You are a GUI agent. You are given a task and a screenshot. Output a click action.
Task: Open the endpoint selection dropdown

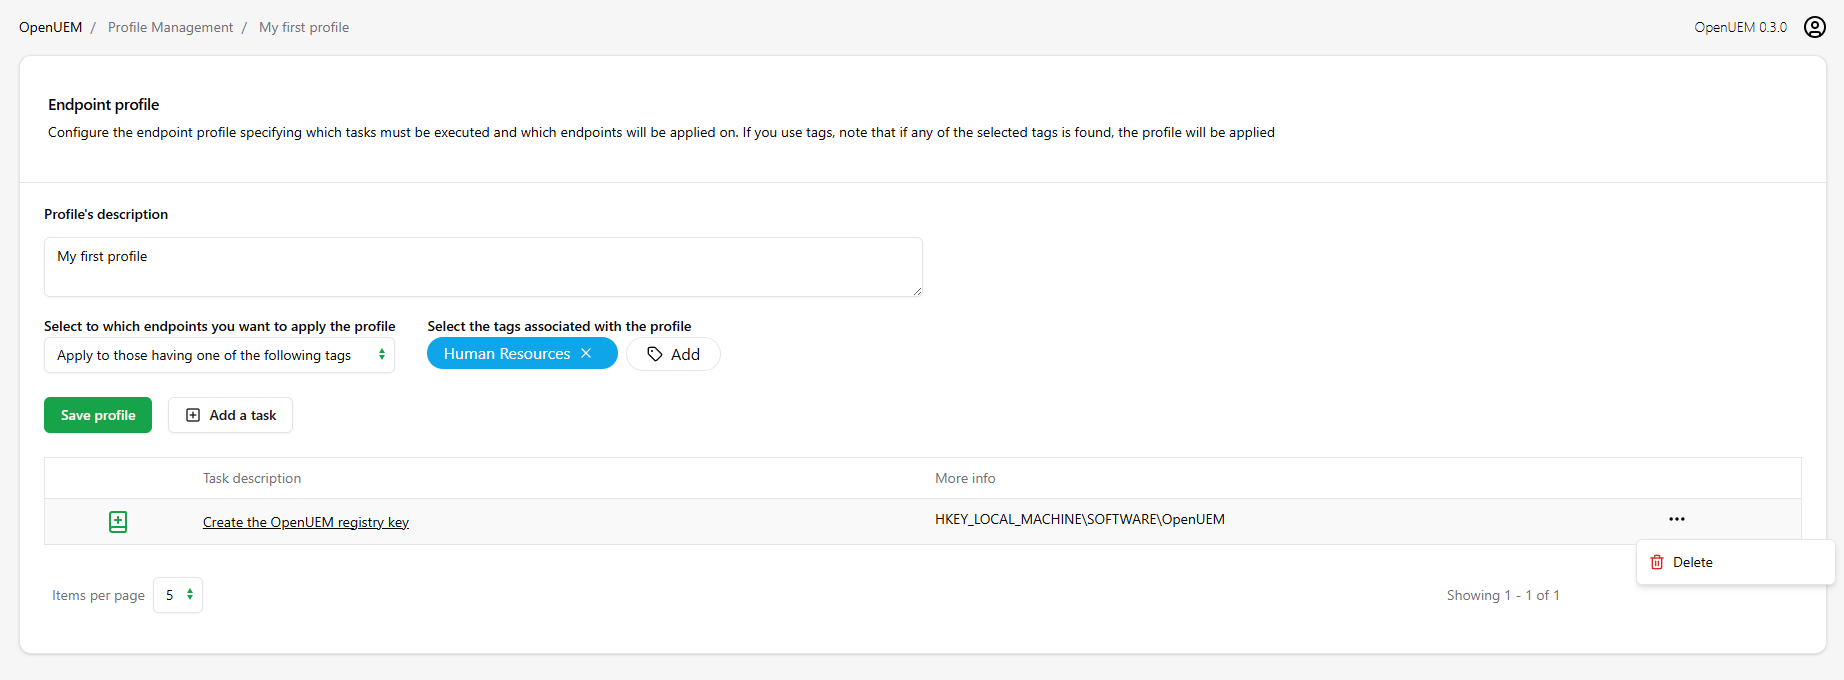coord(219,355)
